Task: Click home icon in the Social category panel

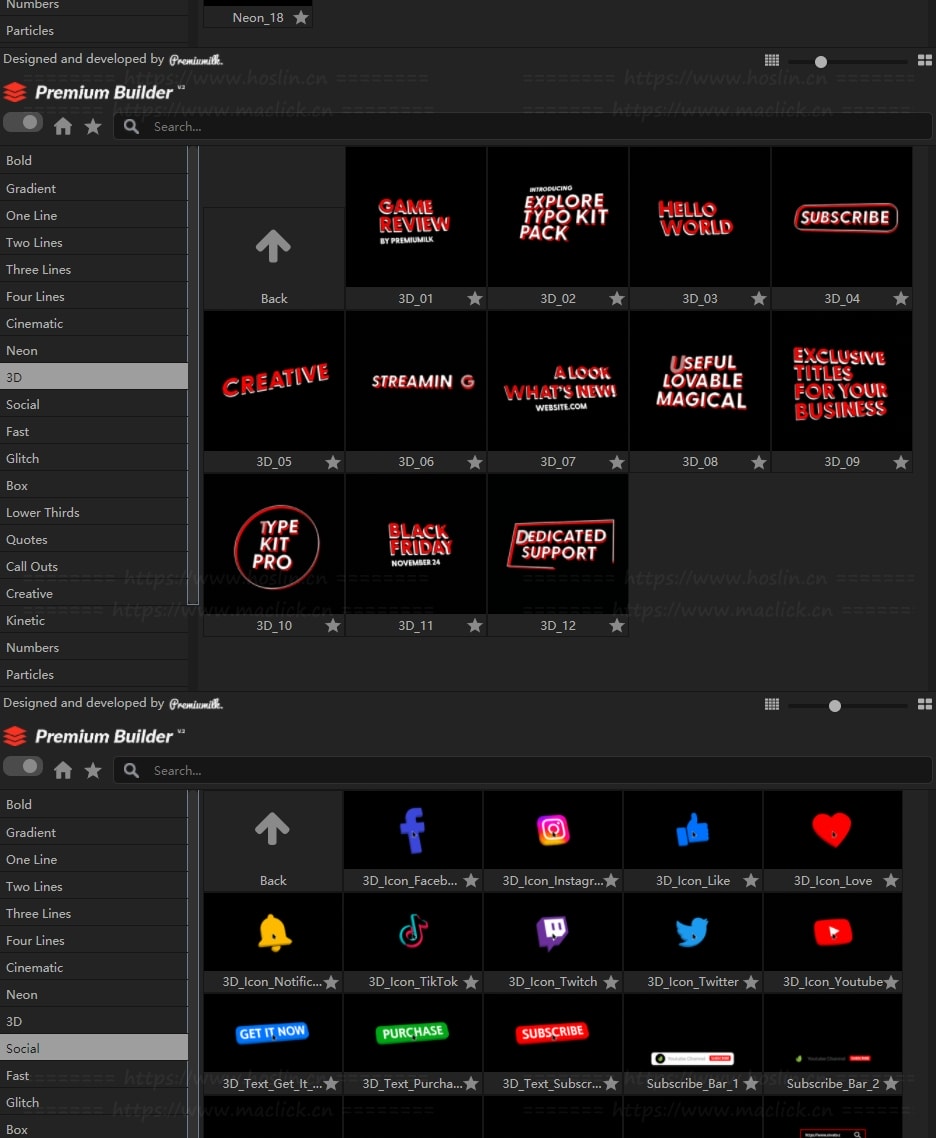Action: click(x=63, y=770)
